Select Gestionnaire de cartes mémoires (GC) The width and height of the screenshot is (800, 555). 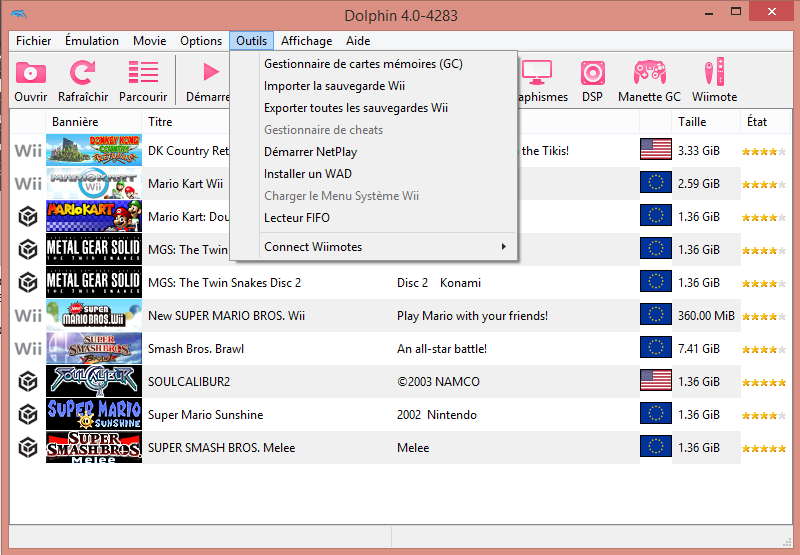click(373, 64)
